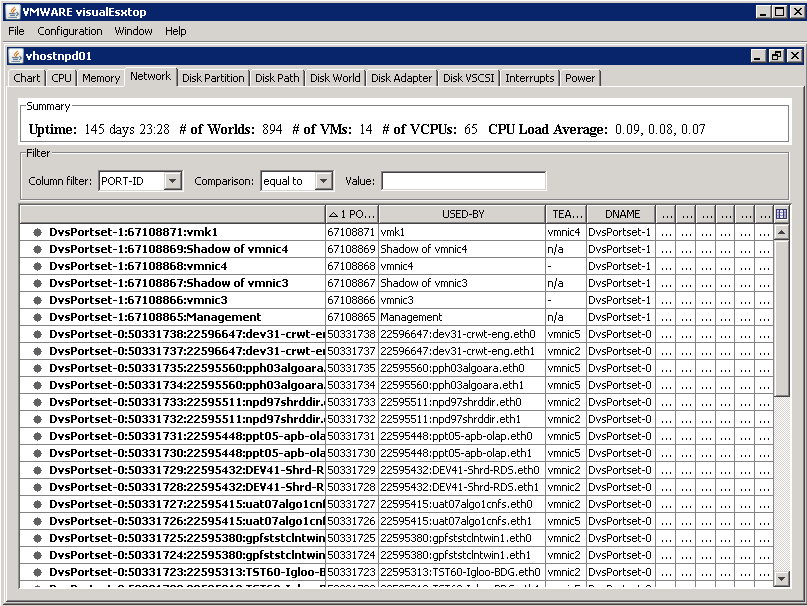Click the filter Value input field
Image resolution: width=807 pixels, height=606 pixels.
coord(464,181)
